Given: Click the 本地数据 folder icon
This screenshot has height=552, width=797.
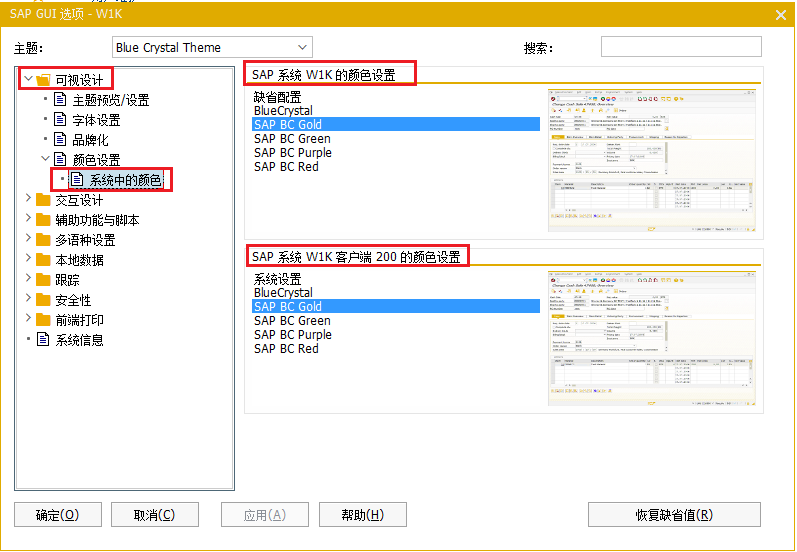Looking at the screenshot, I should [44, 259].
